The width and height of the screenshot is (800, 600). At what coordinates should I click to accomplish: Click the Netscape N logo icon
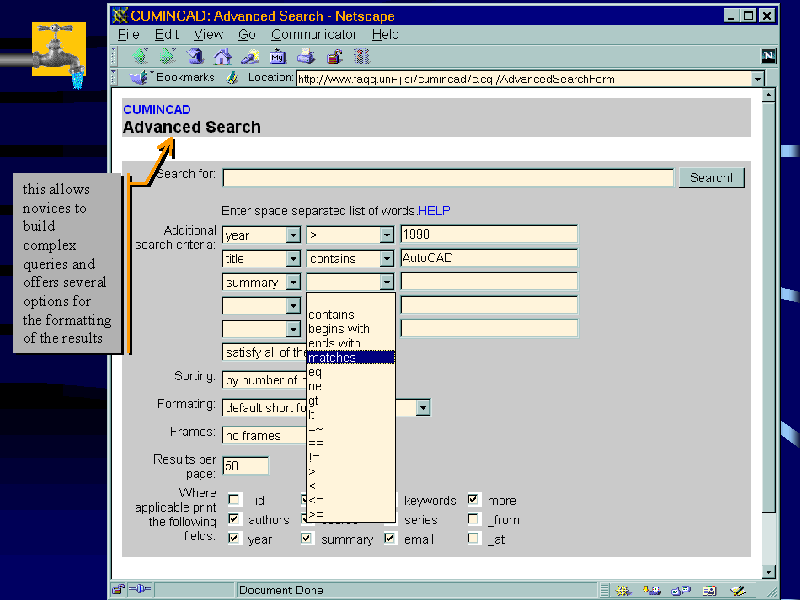pos(768,56)
